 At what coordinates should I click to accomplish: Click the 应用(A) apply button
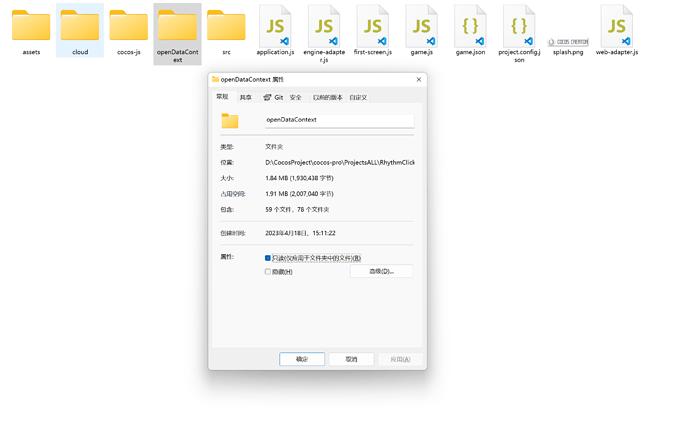tap(400, 359)
